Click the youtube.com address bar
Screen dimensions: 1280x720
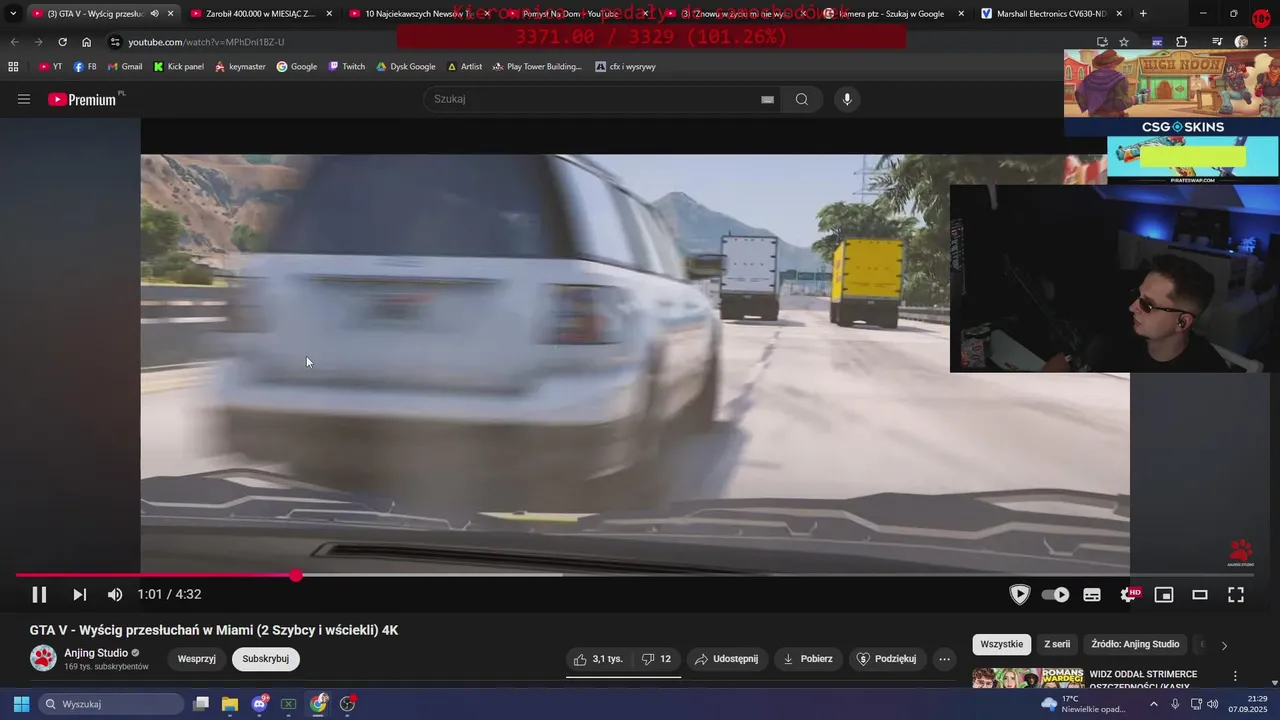click(x=600, y=42)
